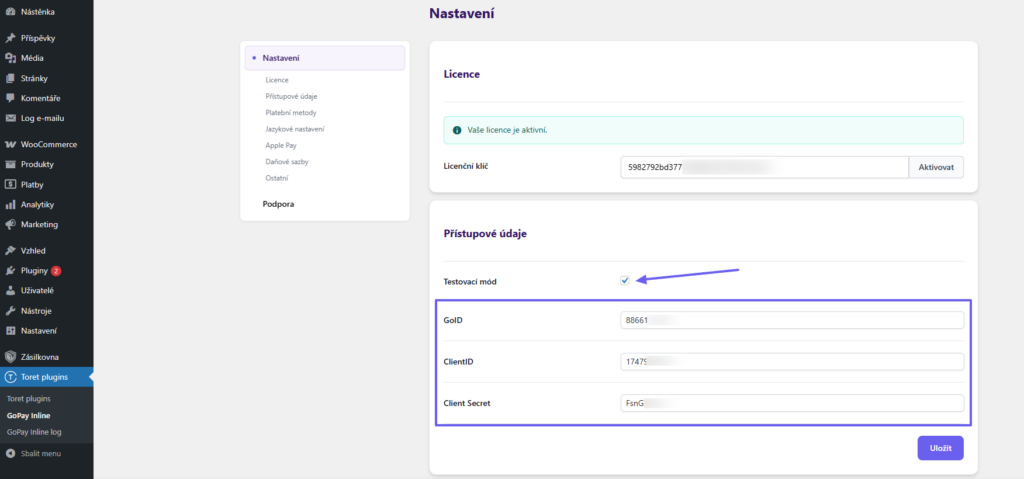Click the Log e-mailu envelope icon
Viewport: 1024px width, 479px height.
[x=10, y=118]
